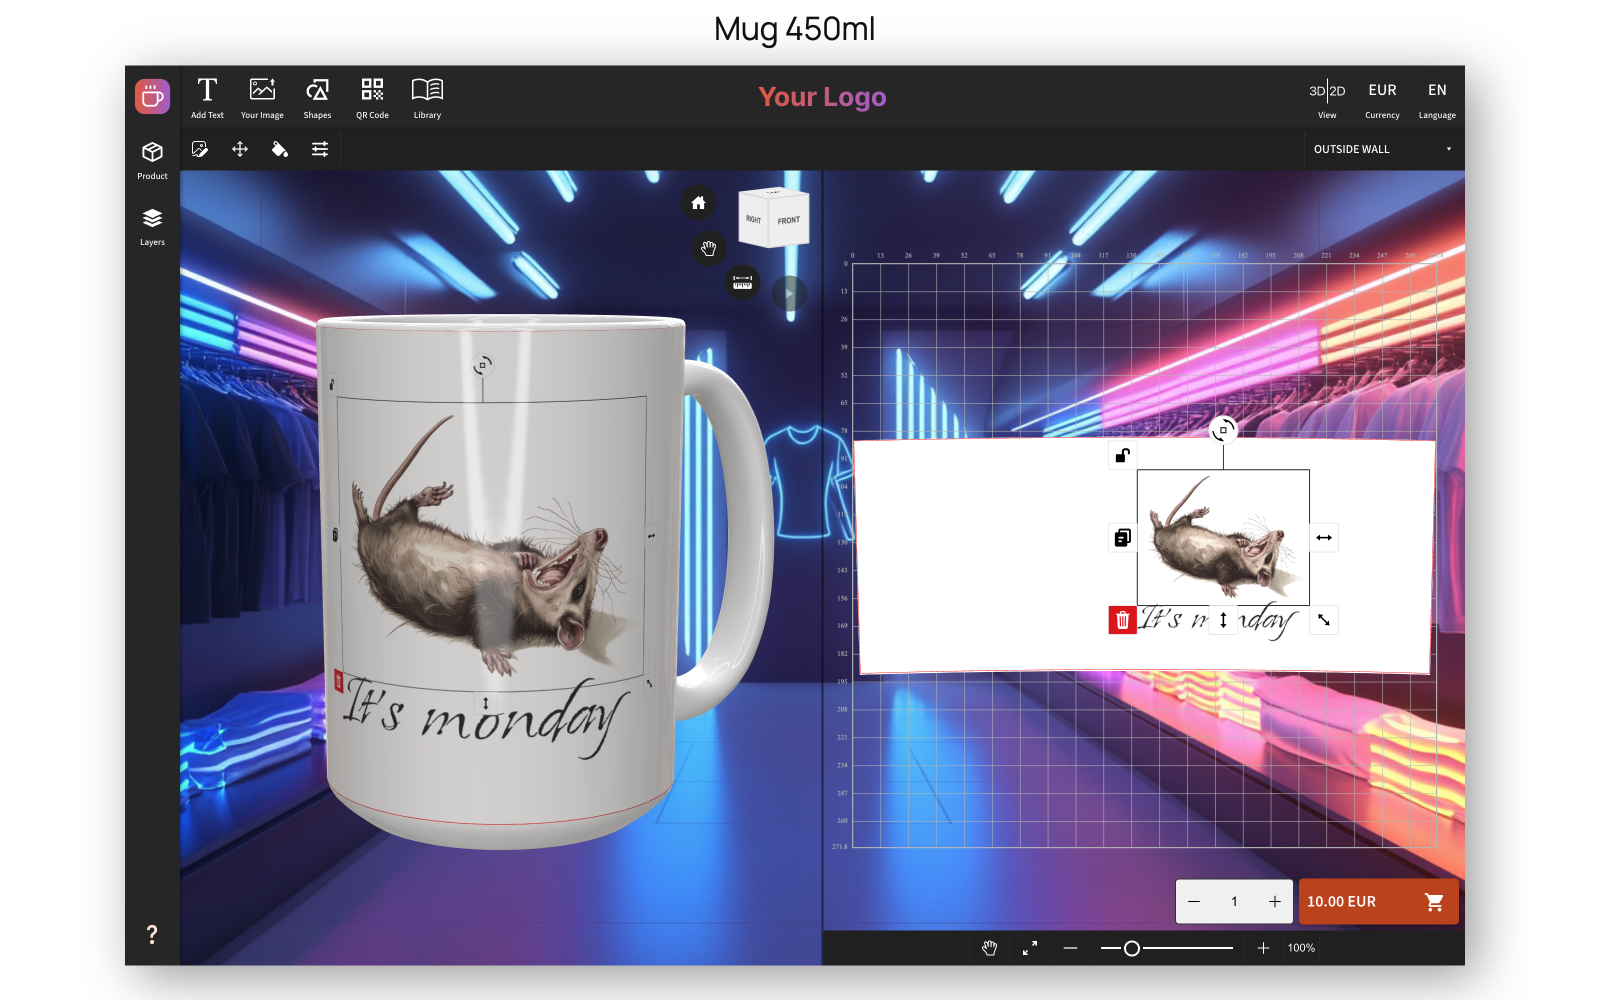
Task: Open the EUR Currency selector
Action: tap(1382, 98)
